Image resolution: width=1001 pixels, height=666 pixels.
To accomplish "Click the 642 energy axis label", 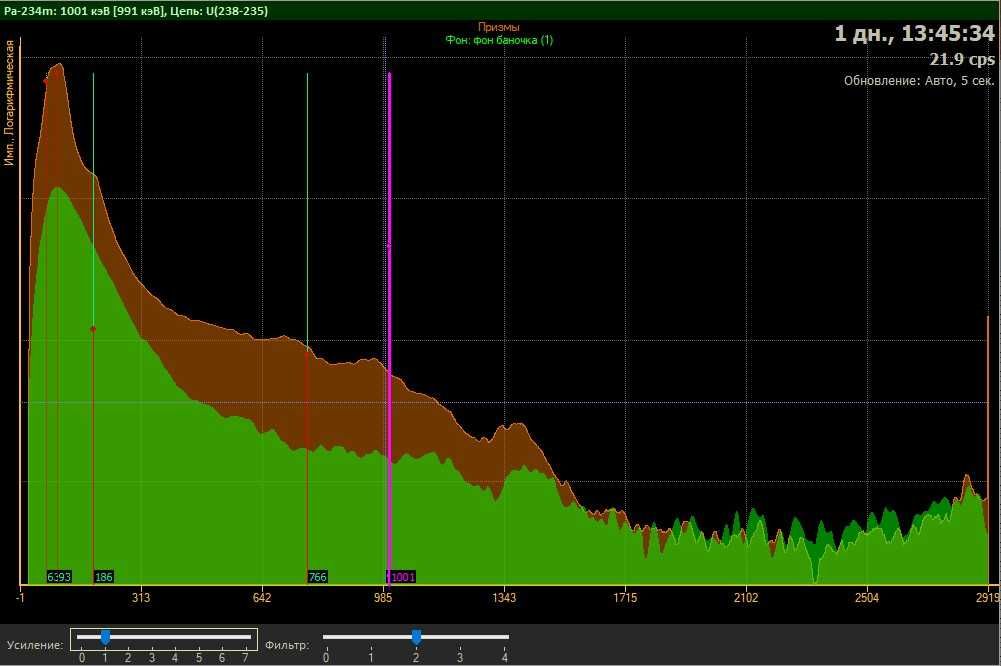I will pyautogui.click(x=262, y=598).
